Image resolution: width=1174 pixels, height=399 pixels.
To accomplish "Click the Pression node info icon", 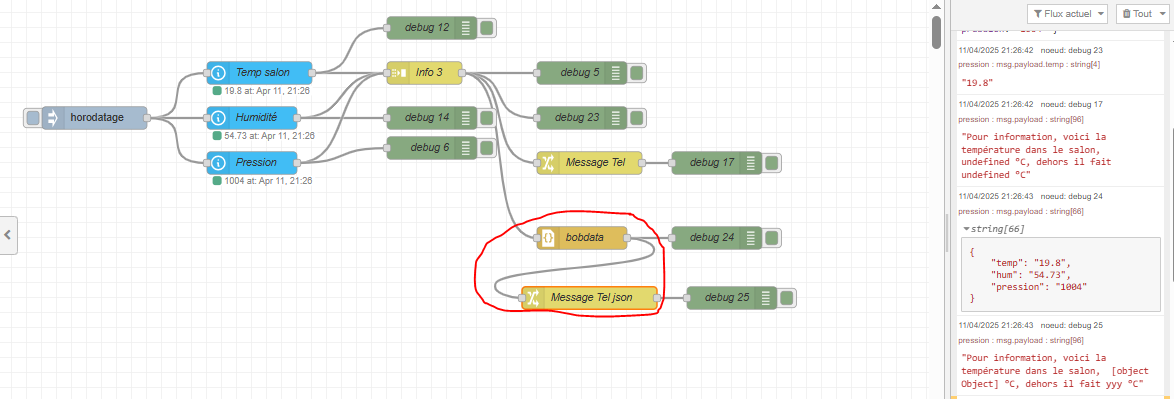I will coord(219,162).
